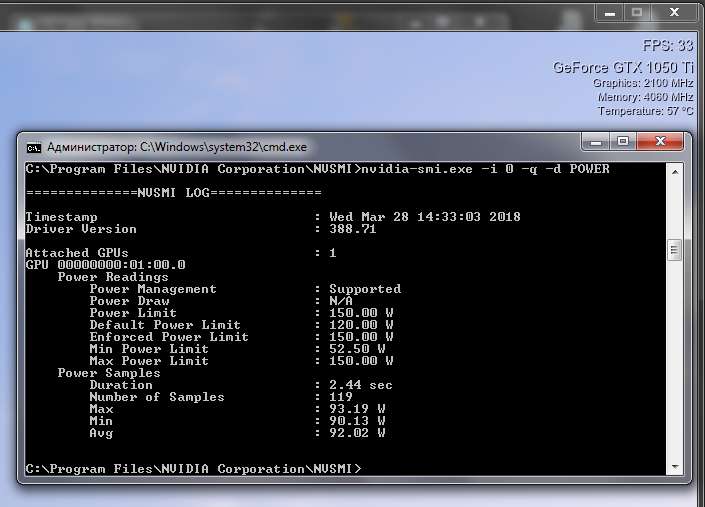
Task: Click the 'Max Power Limit' label
Action: pyautogui.click(x=149, y=361)
